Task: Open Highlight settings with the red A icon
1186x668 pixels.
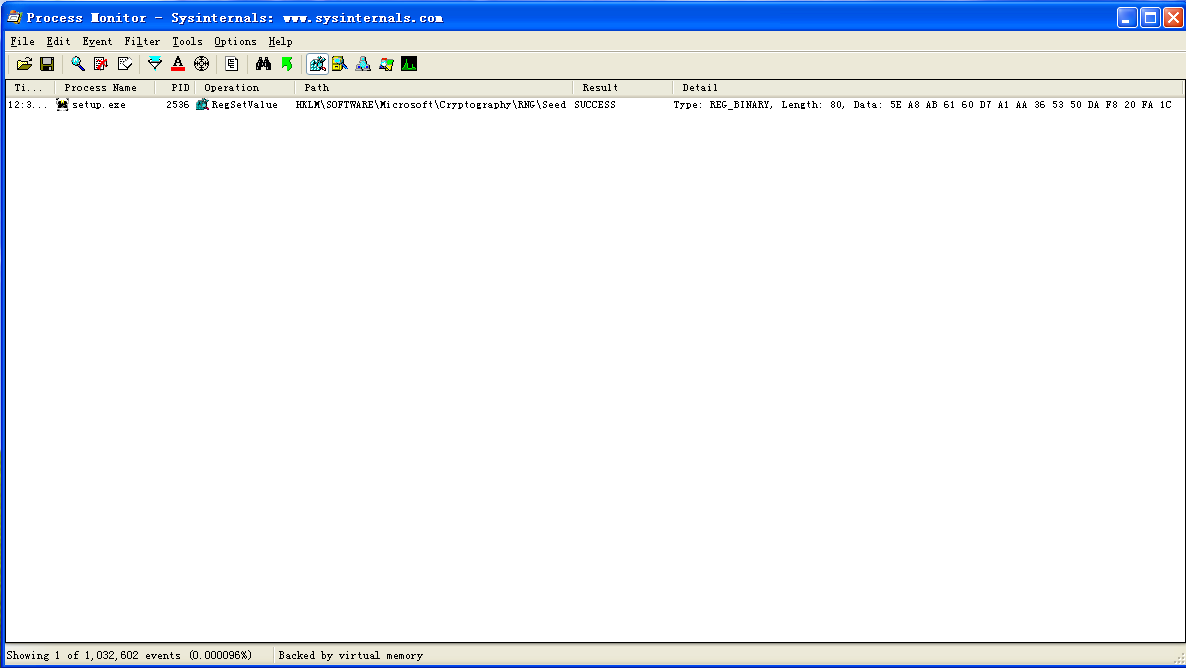Action: pos(178,64)
